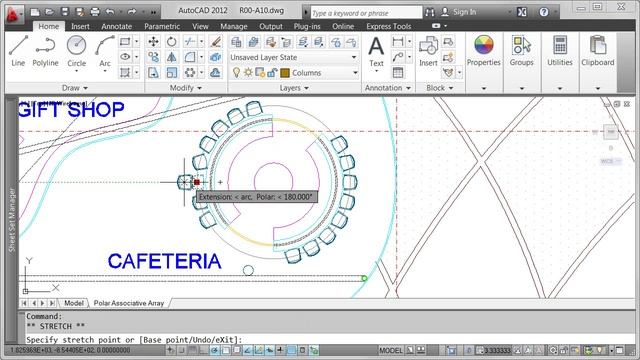
Task: Select the Trim tool
Action: (x=190, y=42)
